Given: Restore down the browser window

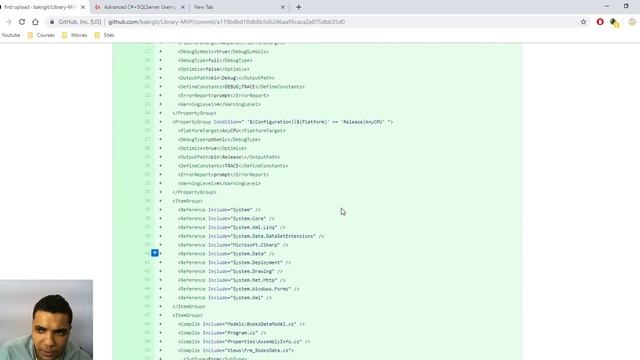Looking at the screenshot, I should point(626,6).
